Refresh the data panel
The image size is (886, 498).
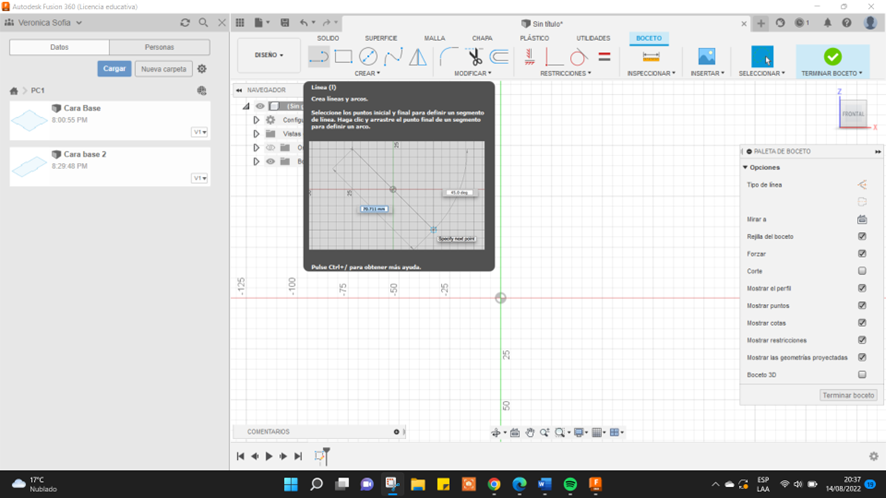click(185, 23)
